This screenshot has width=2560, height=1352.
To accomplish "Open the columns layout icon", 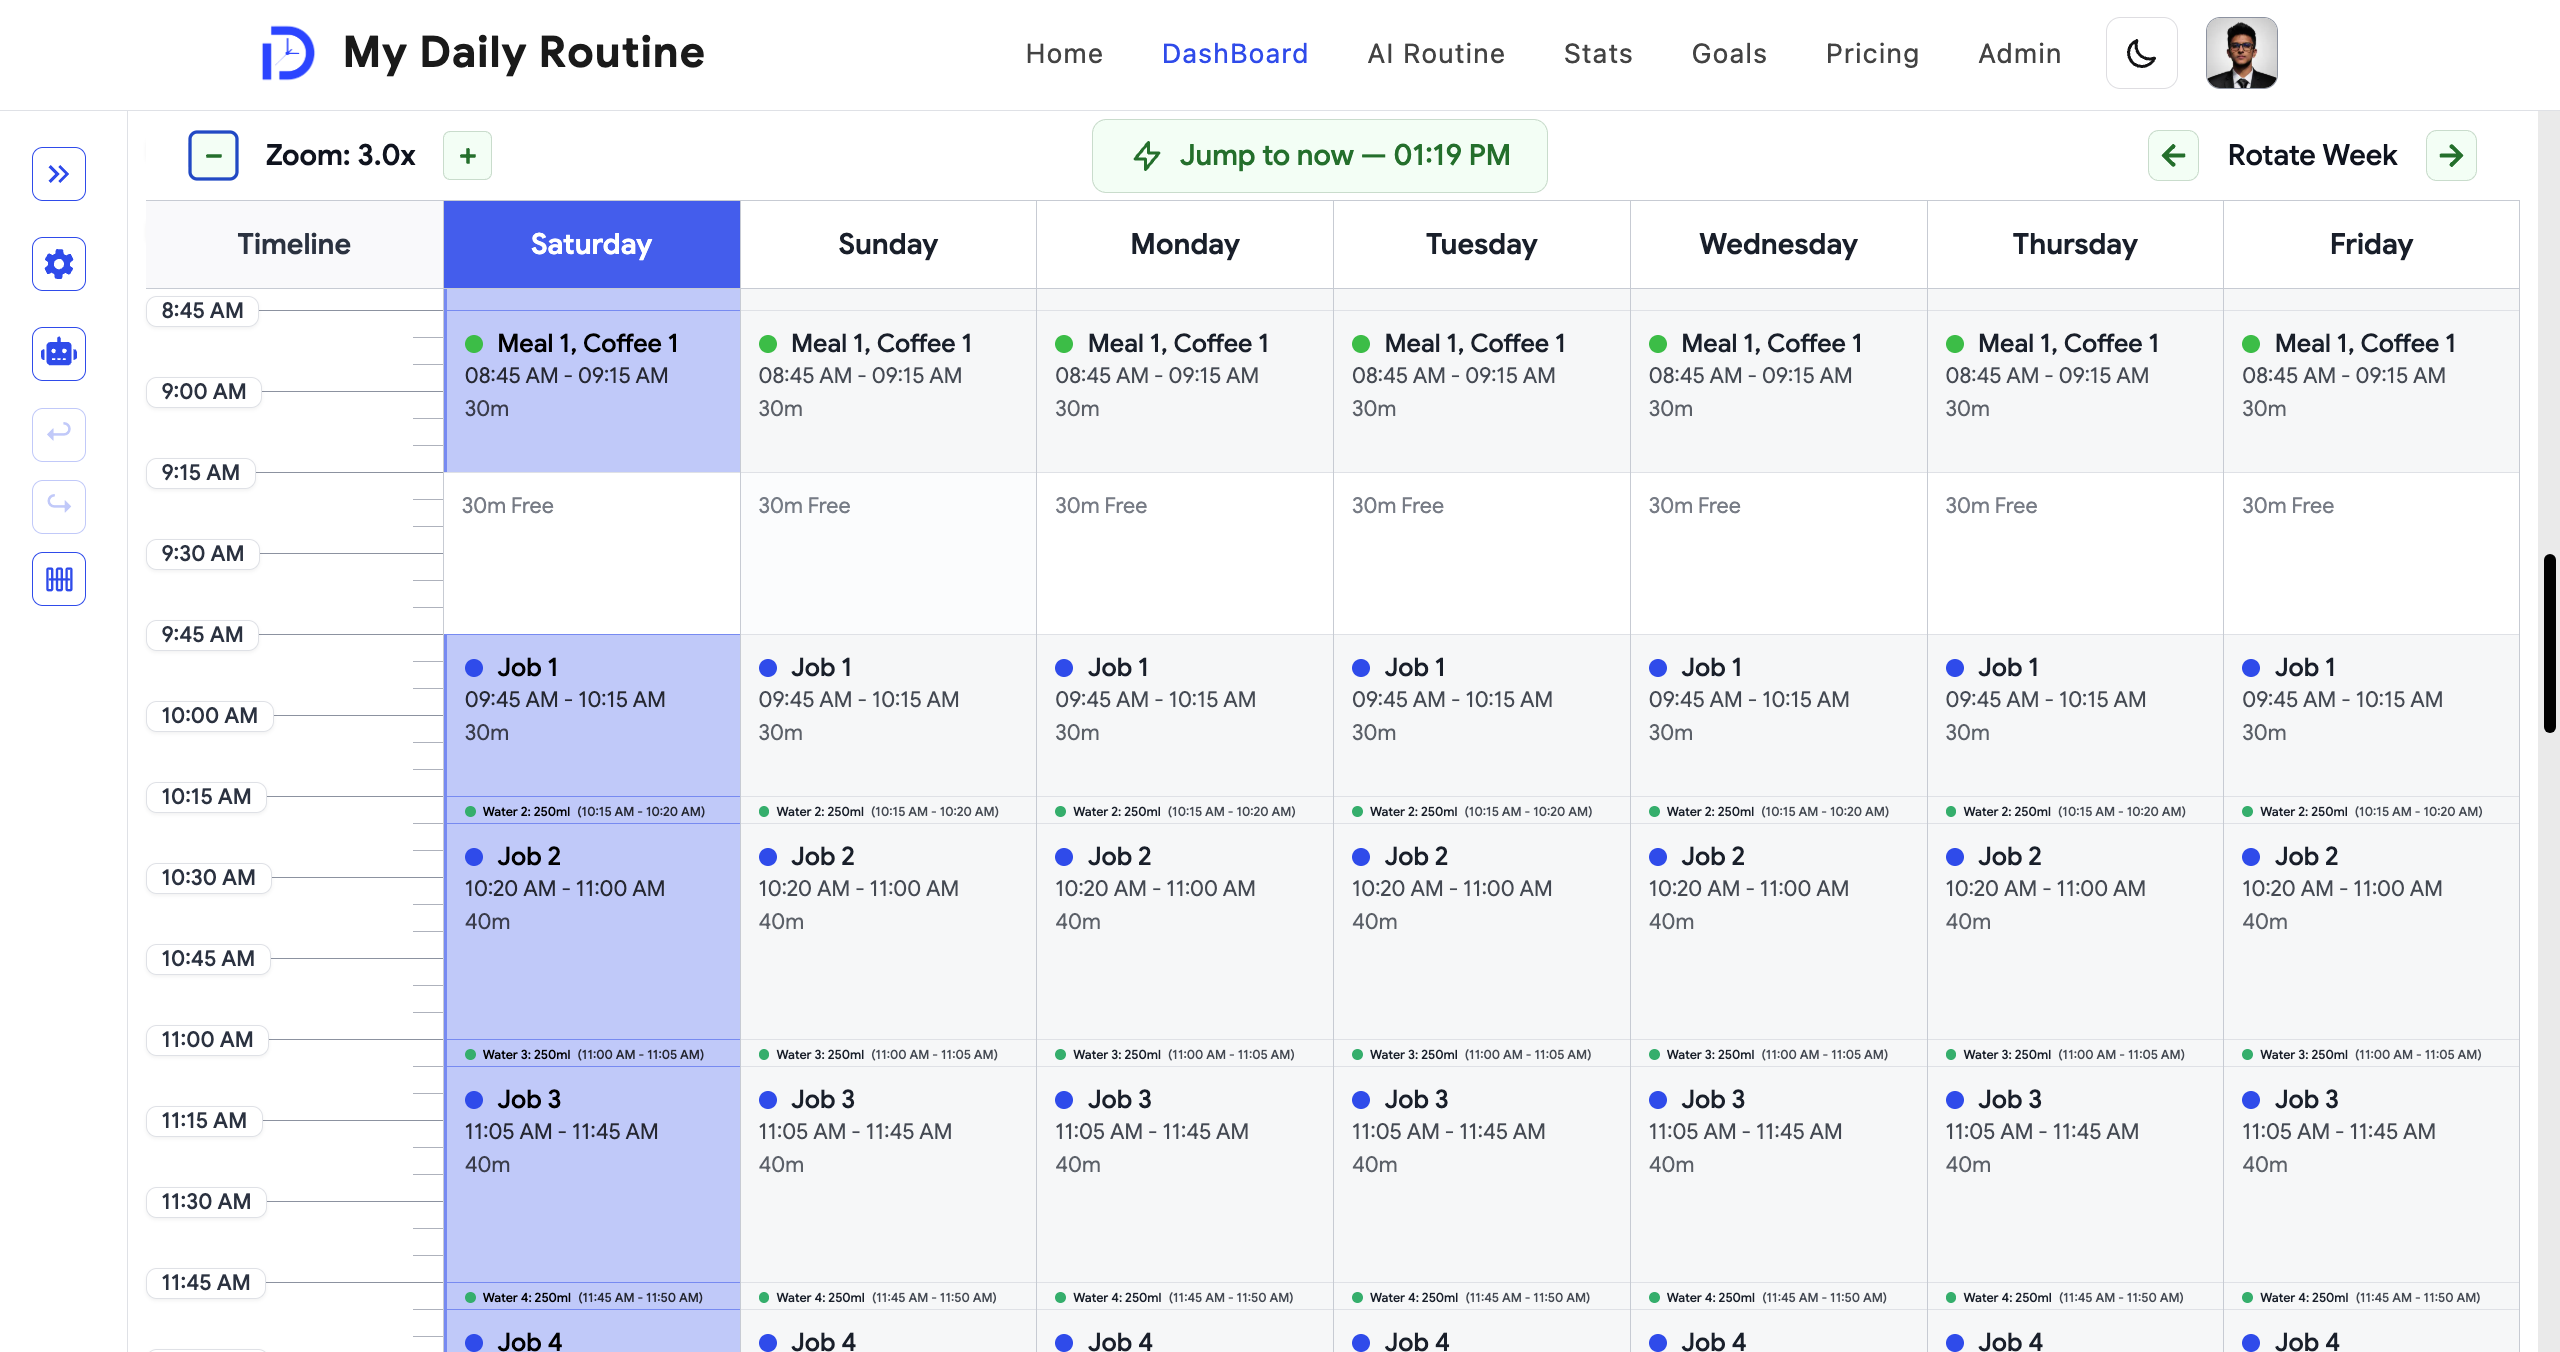I will pos(59,579).
